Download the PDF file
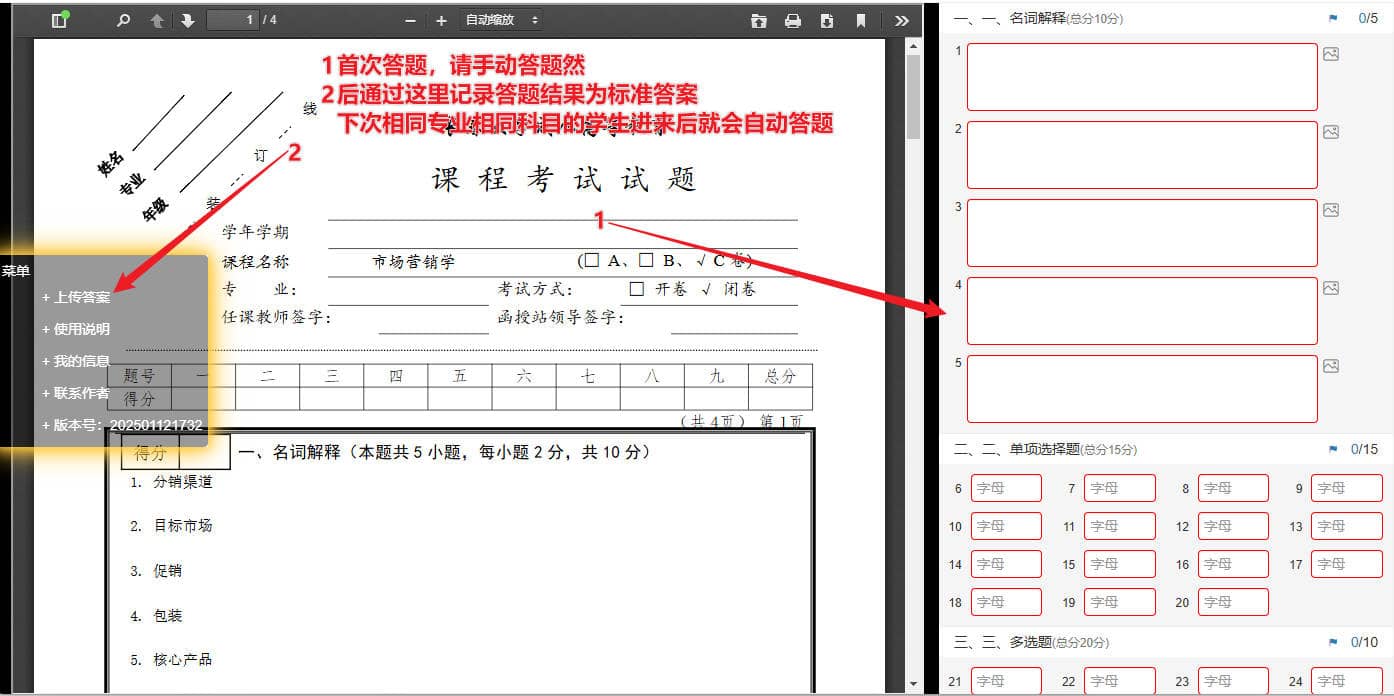The height and width of the screenshot is (696, 1394). 827,20
